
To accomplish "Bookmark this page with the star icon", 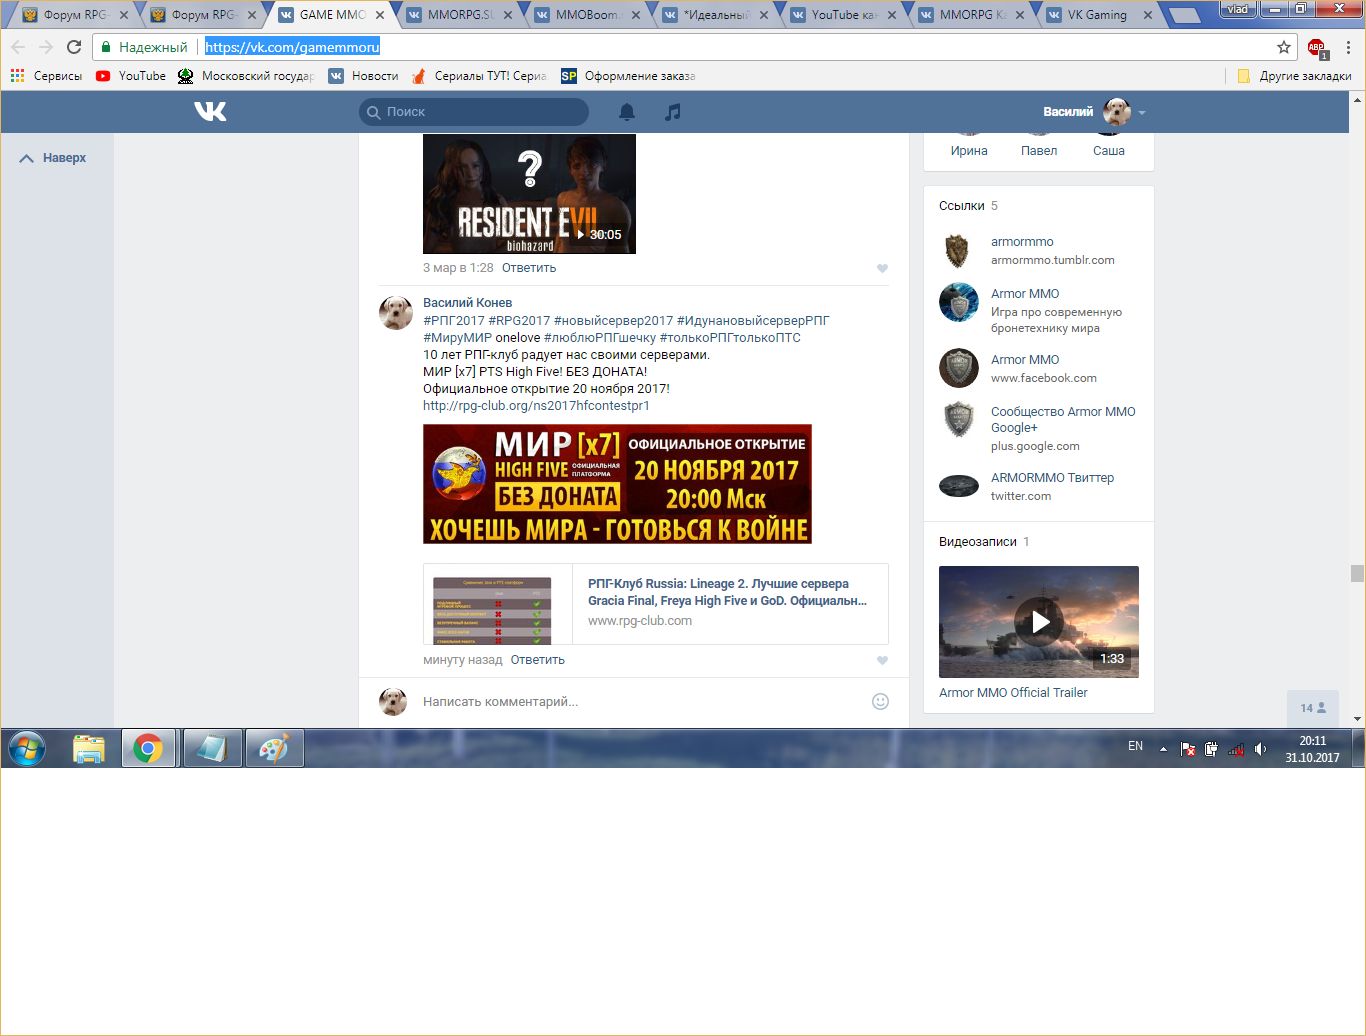I will (x=1284, y=47).
